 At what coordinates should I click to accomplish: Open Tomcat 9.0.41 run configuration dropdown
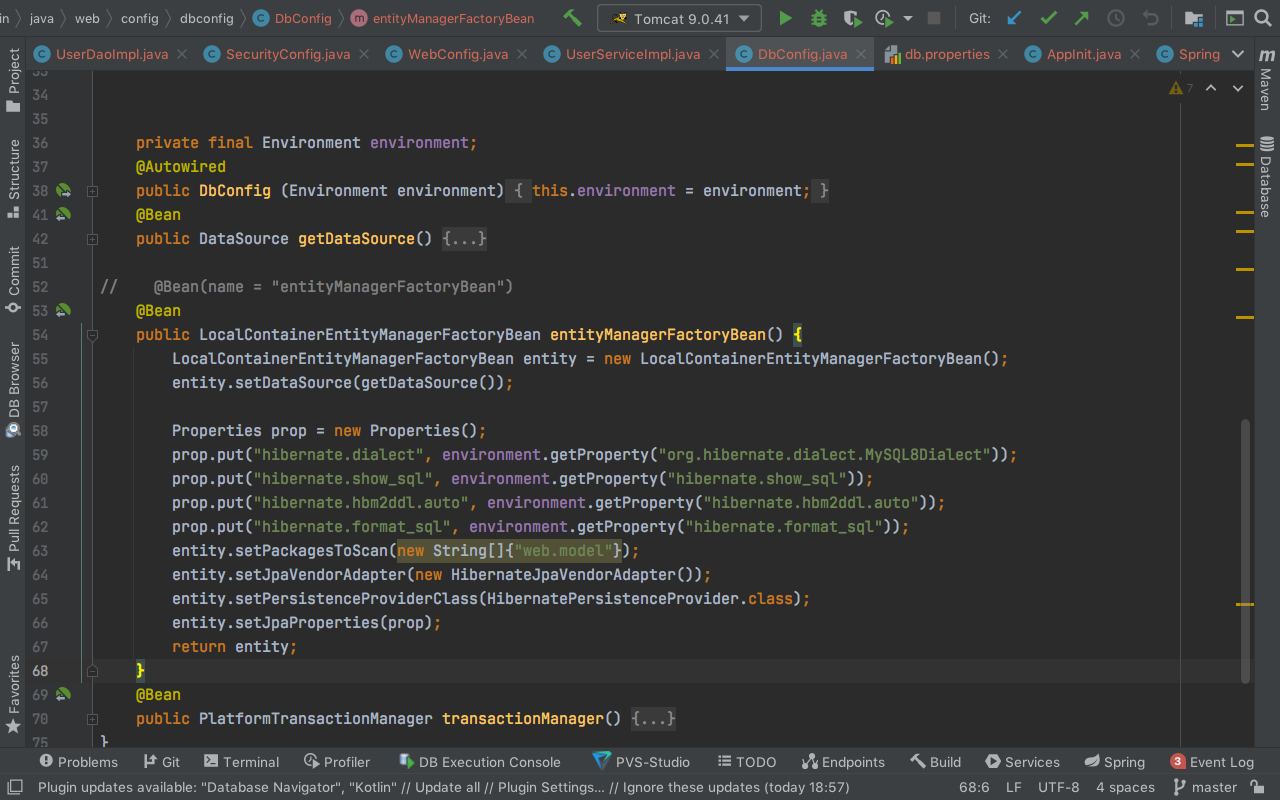click(x=679, y=18)
